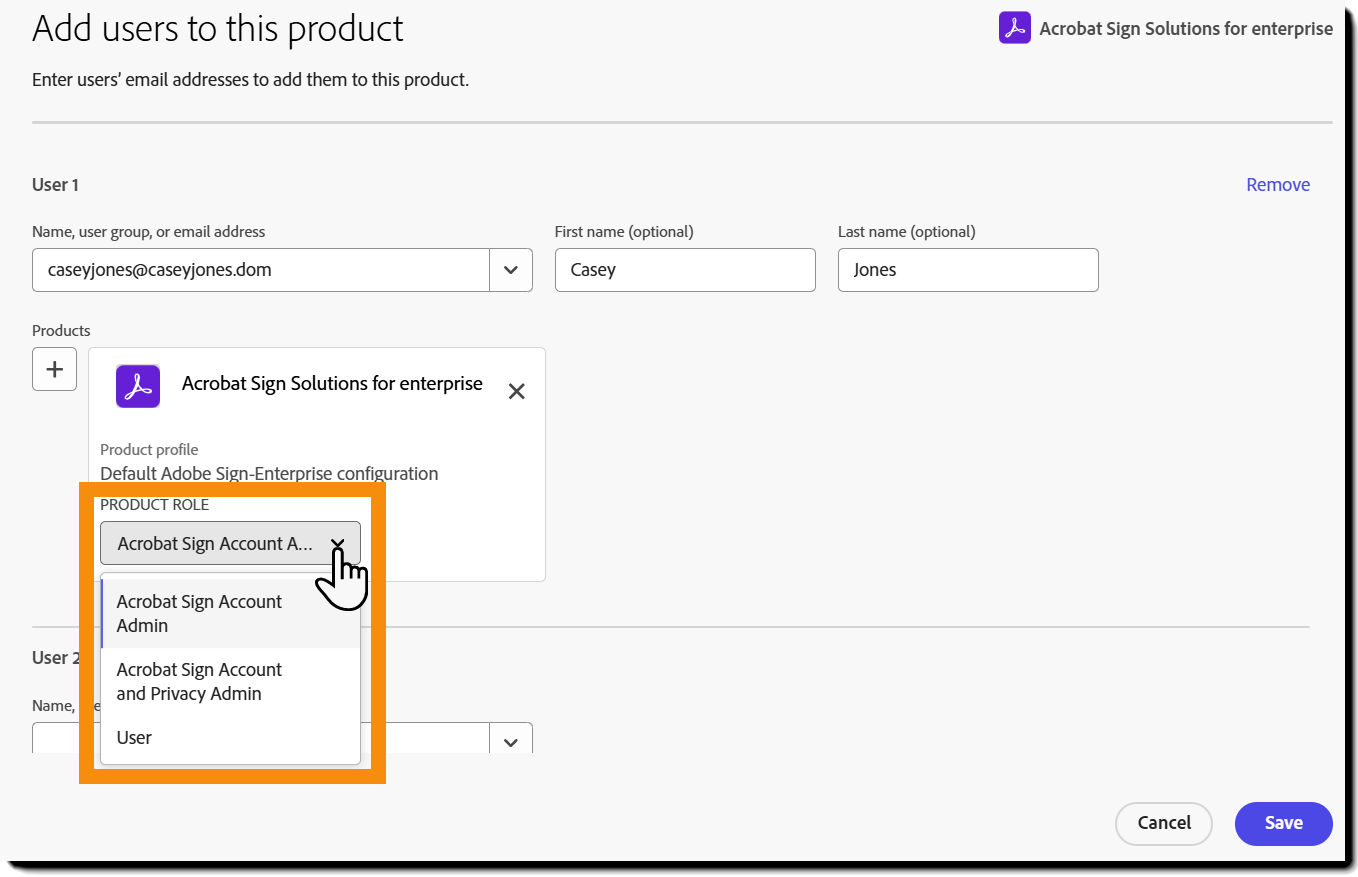Click the Acrobat Sign logo inside the product card
1358x877 pixels.
(137, 386)
